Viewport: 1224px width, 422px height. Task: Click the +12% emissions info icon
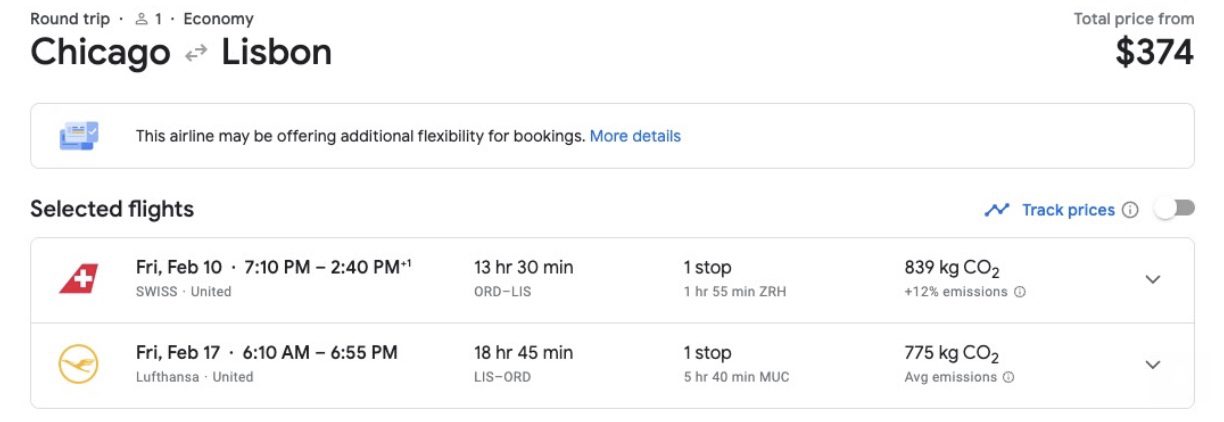coord(1020,292)
